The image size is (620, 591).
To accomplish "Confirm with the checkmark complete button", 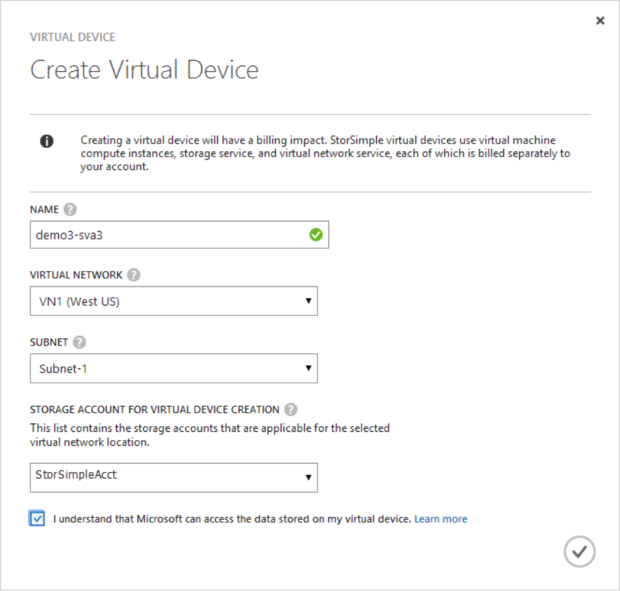I will point(579,551).
